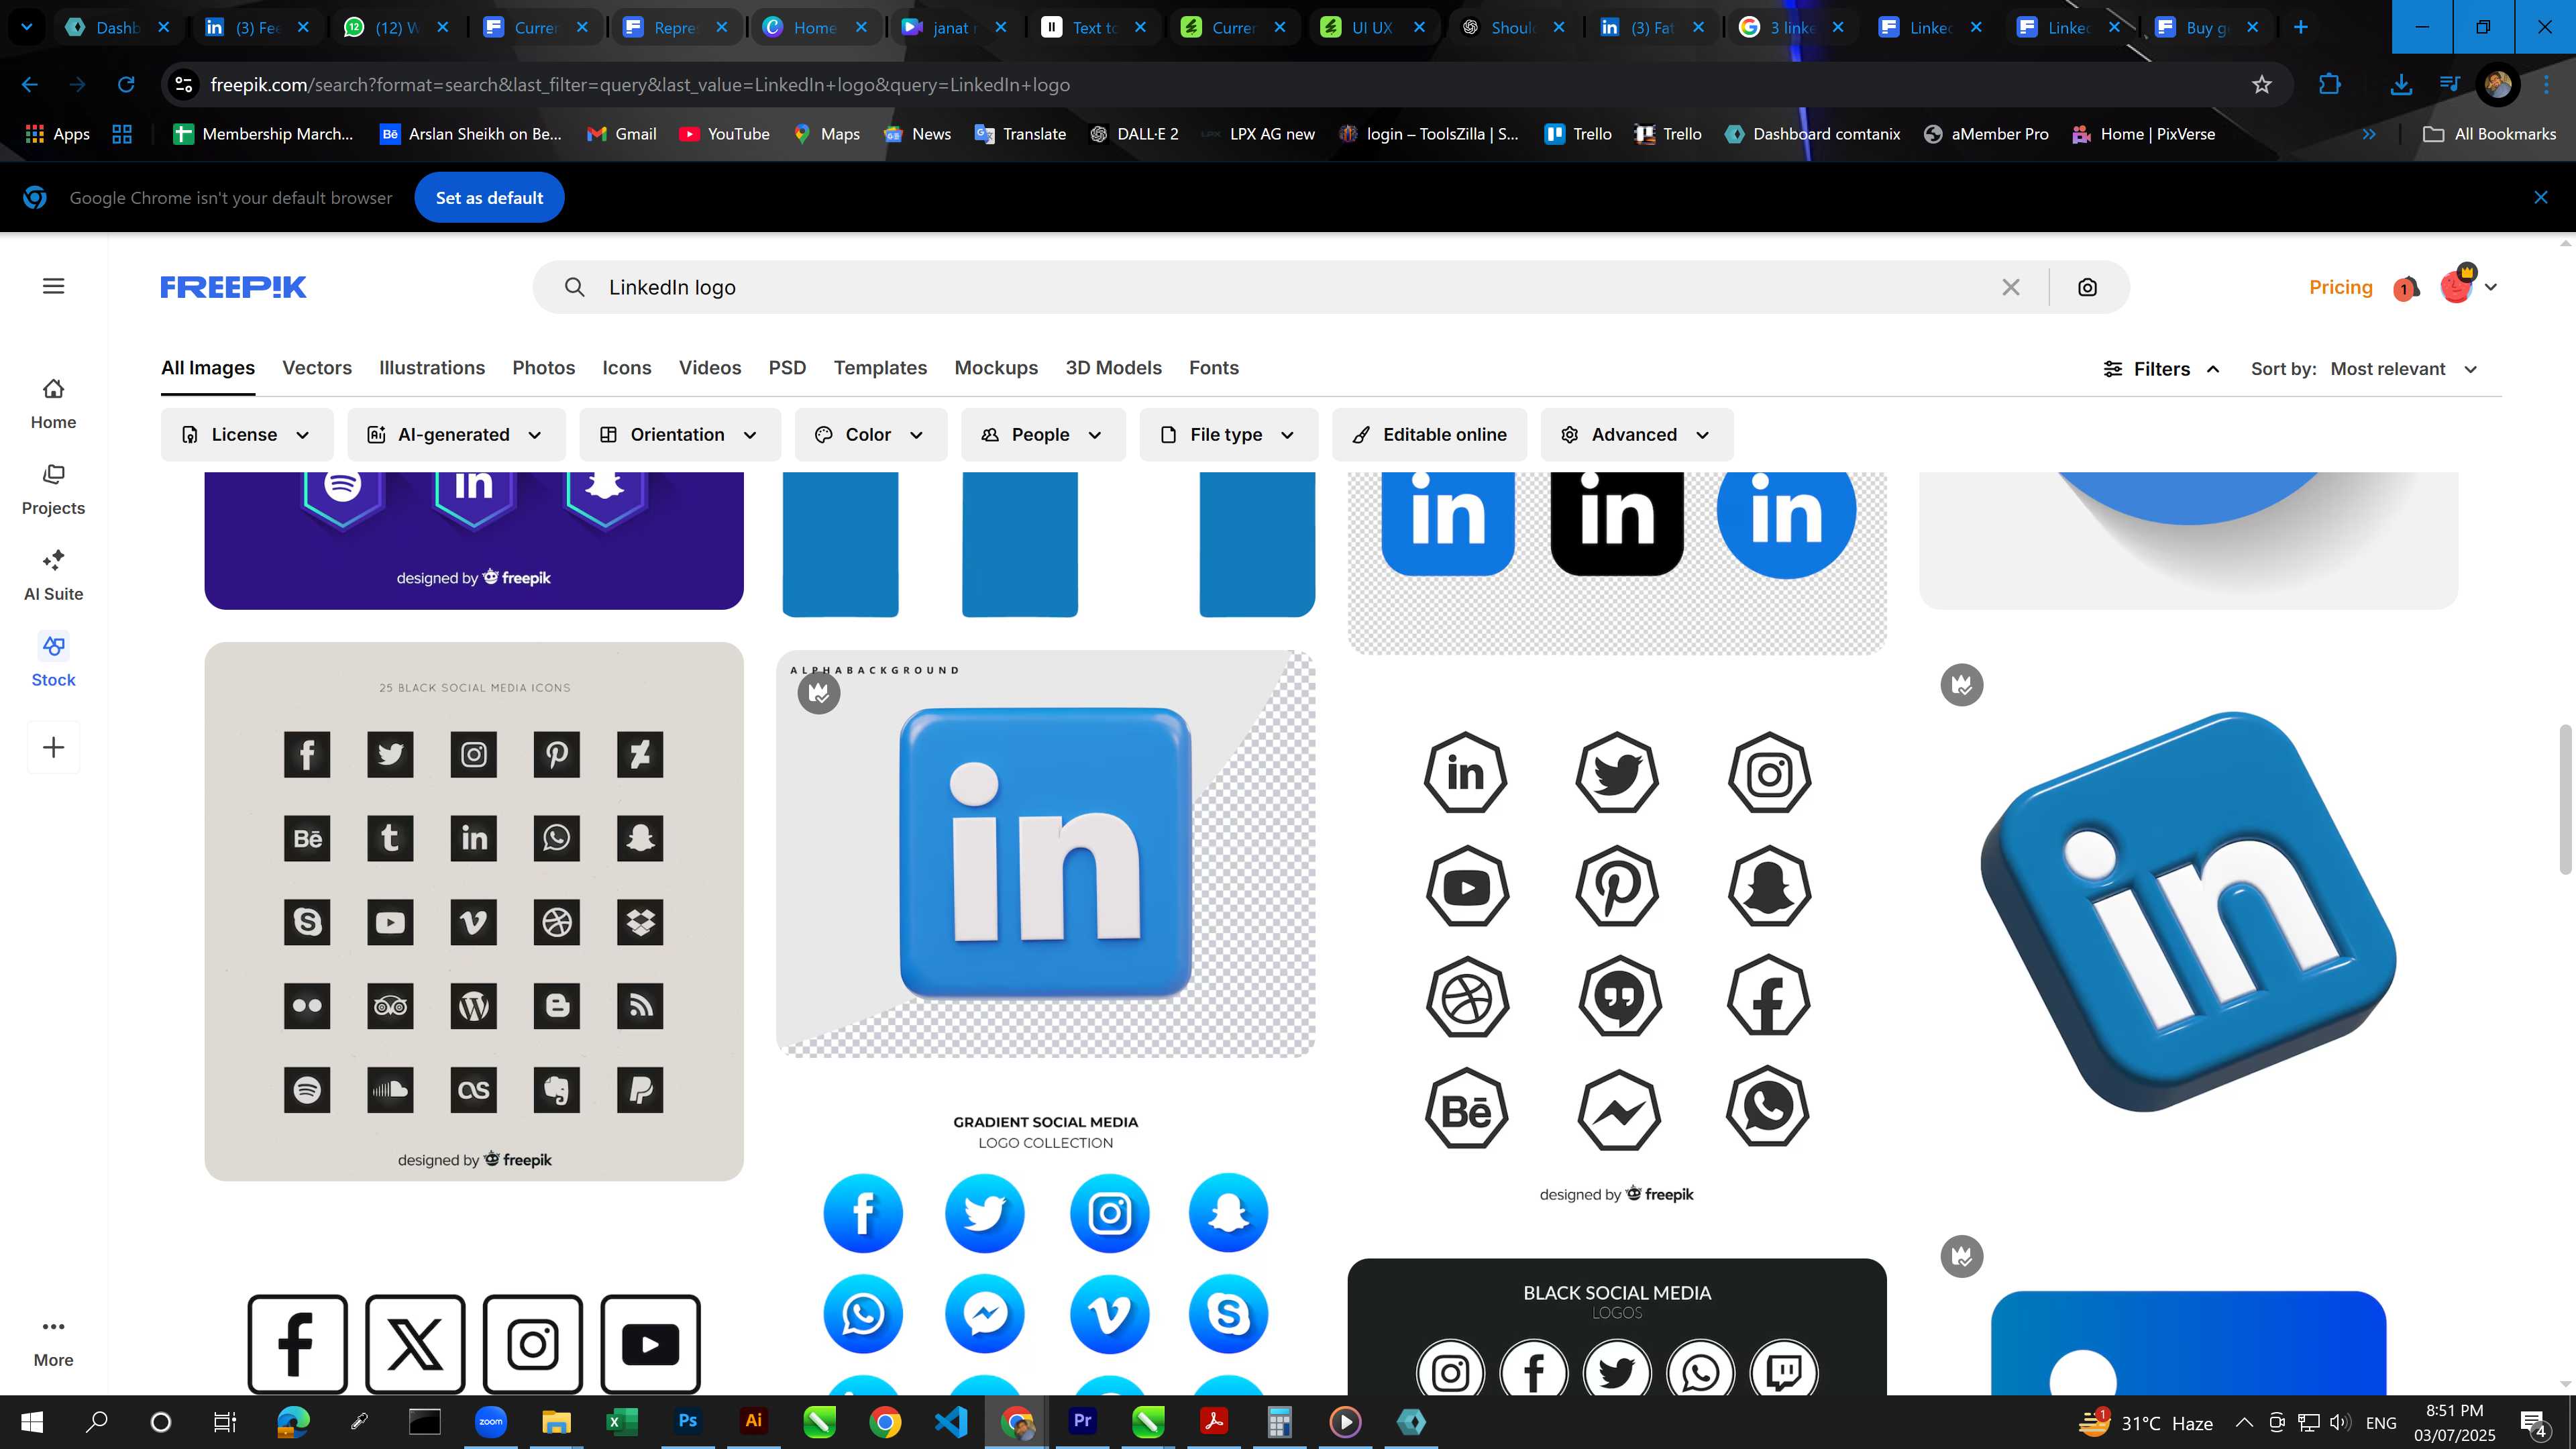Open the Orientation filter dropdown
Image resolution: width=2576 pixels, height=1449 pixels.
679,434
